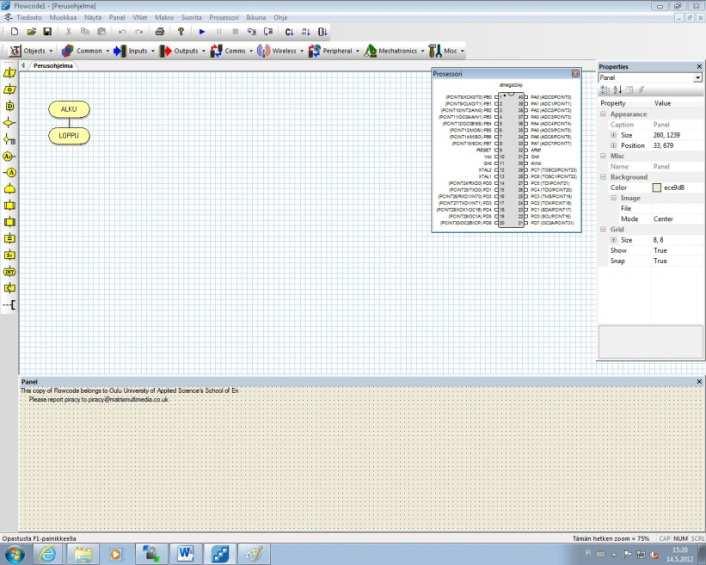
Task: Open the Ohje menu
Action: click(x=280, y=18)
